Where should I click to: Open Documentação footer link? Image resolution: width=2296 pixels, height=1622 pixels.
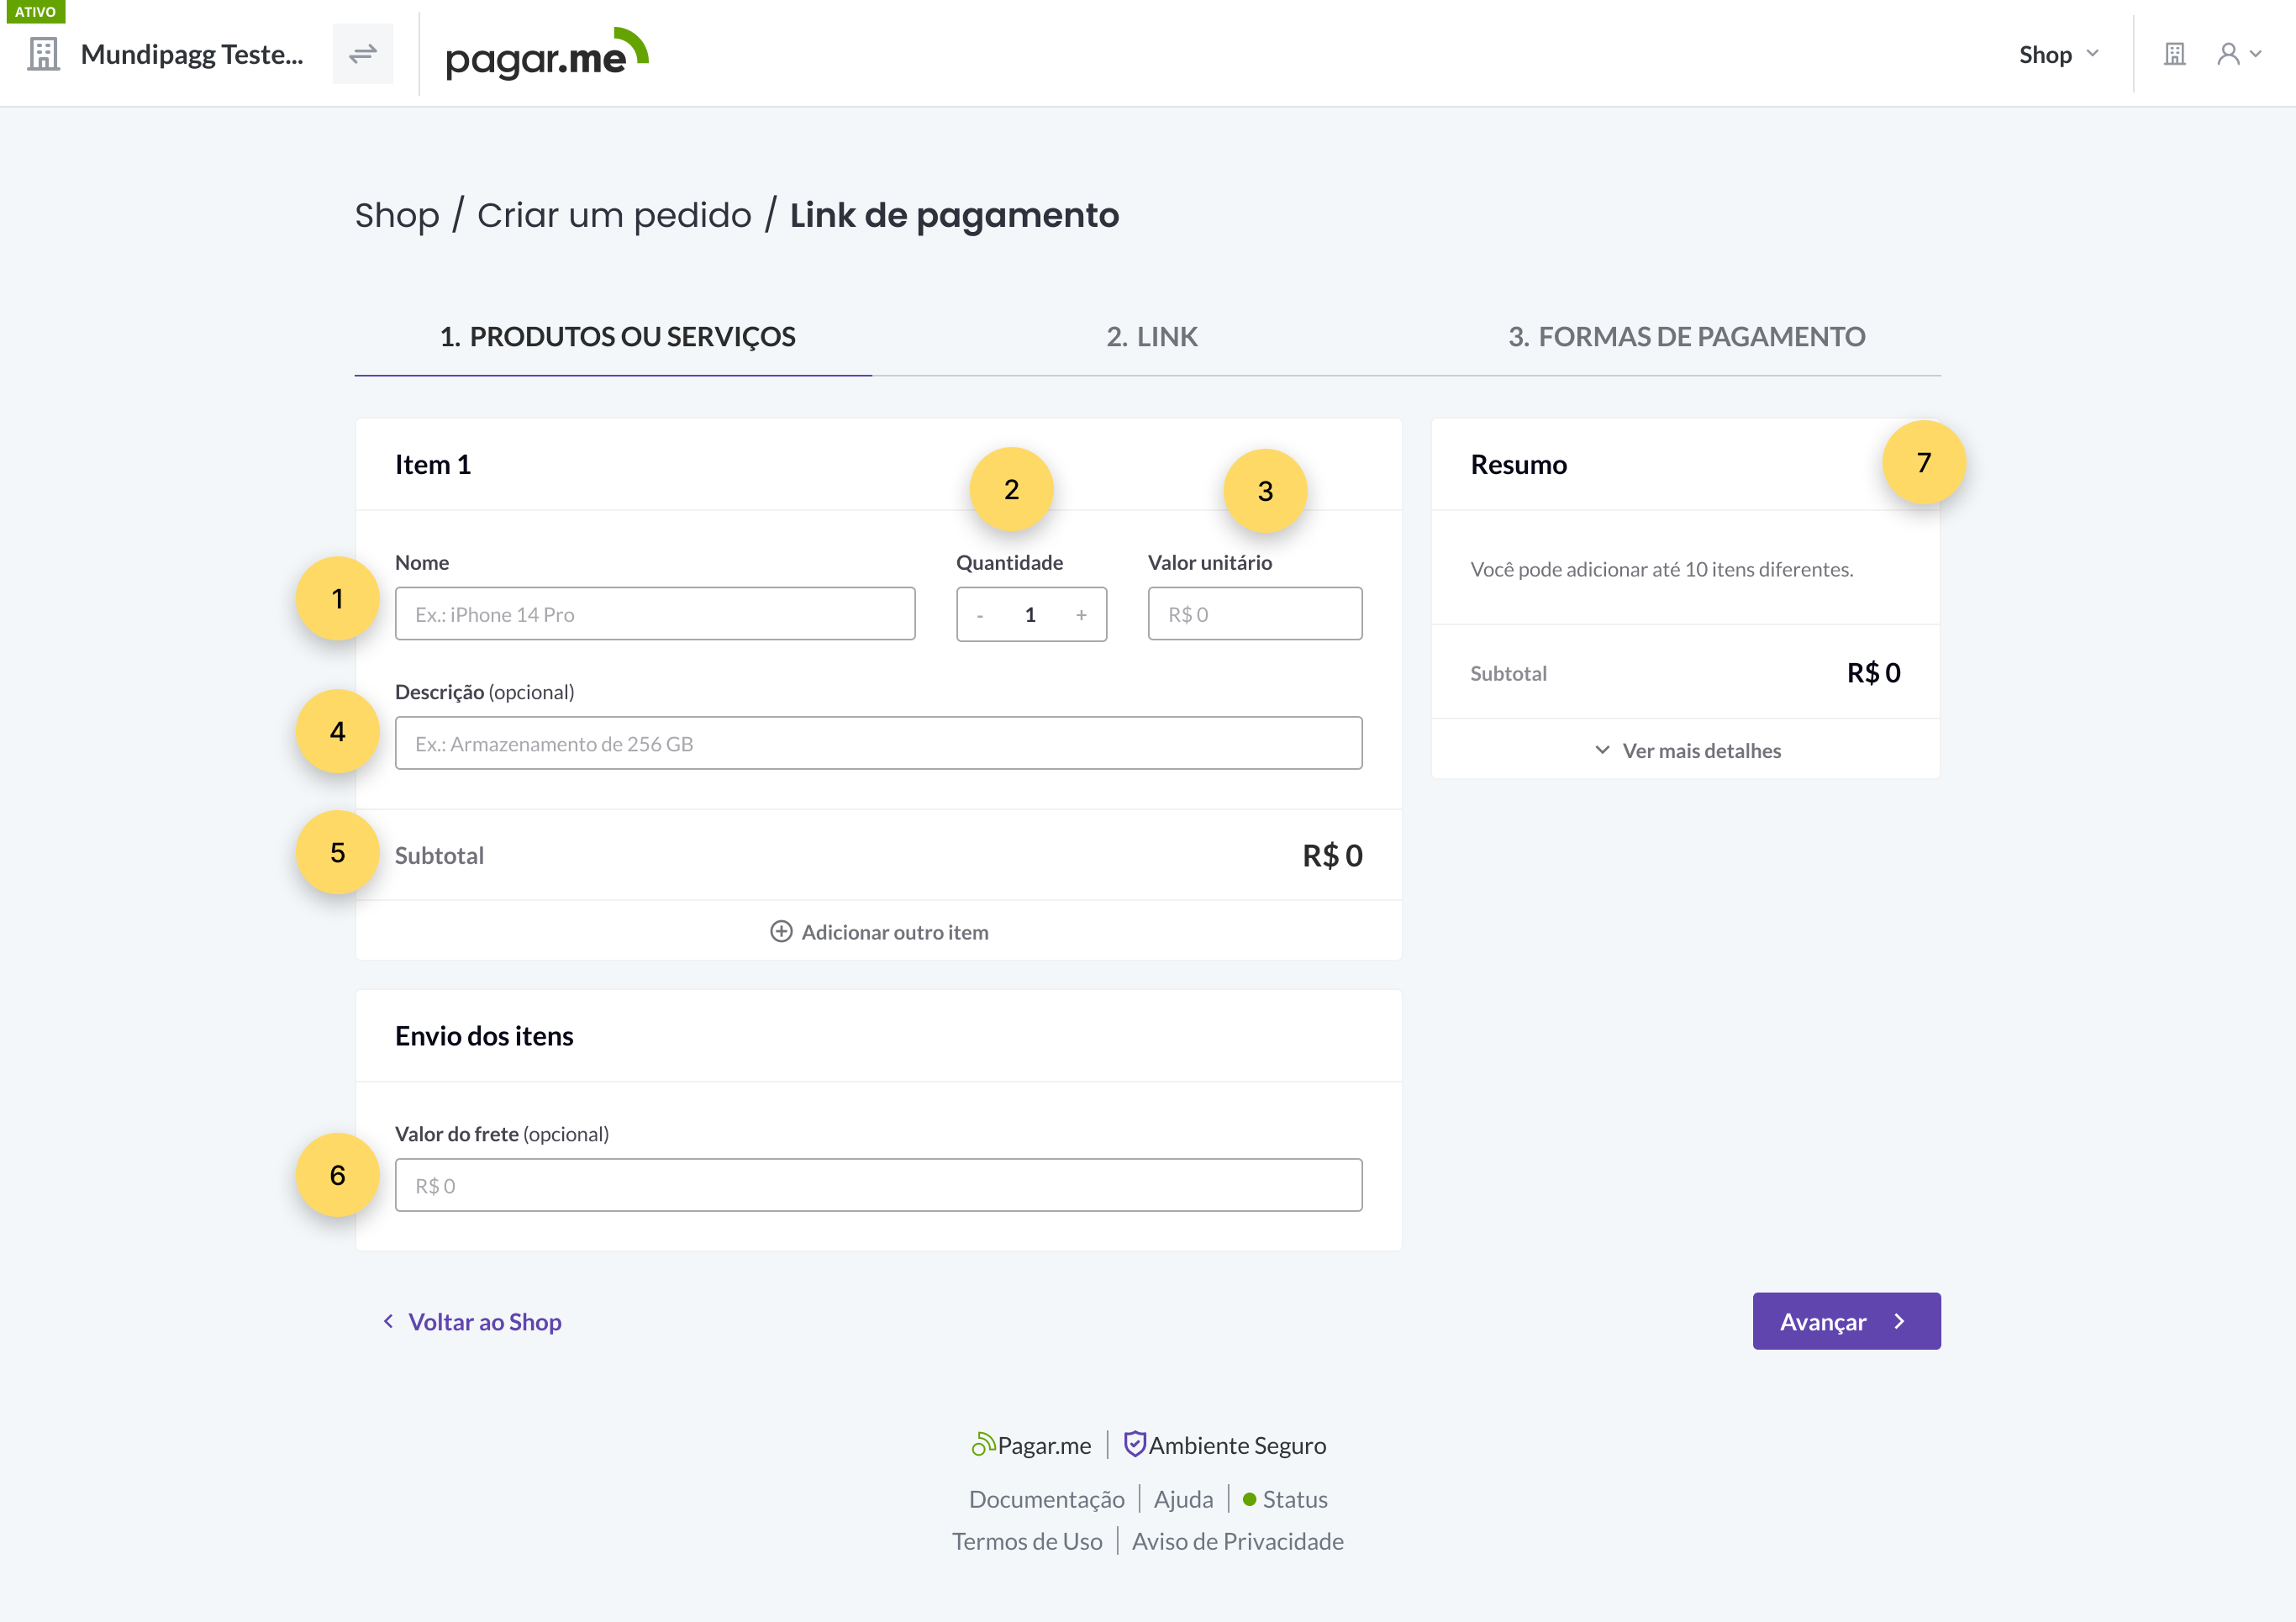tap(1047, 1499)
